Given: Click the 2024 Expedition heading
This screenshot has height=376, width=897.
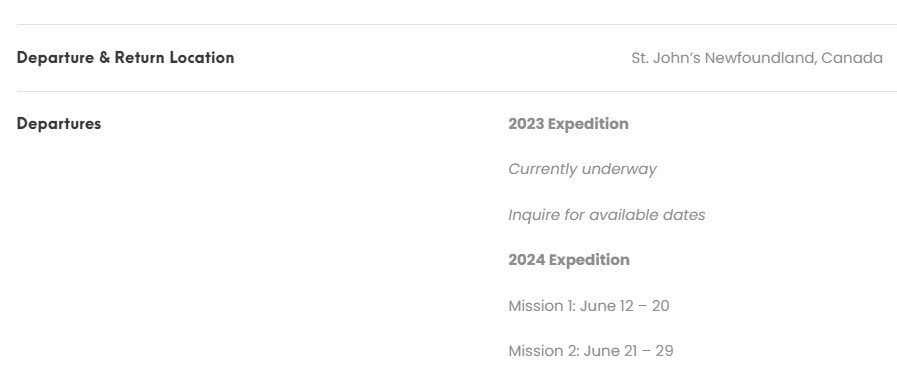Looking at the screenshot, I should click(569, 260).
